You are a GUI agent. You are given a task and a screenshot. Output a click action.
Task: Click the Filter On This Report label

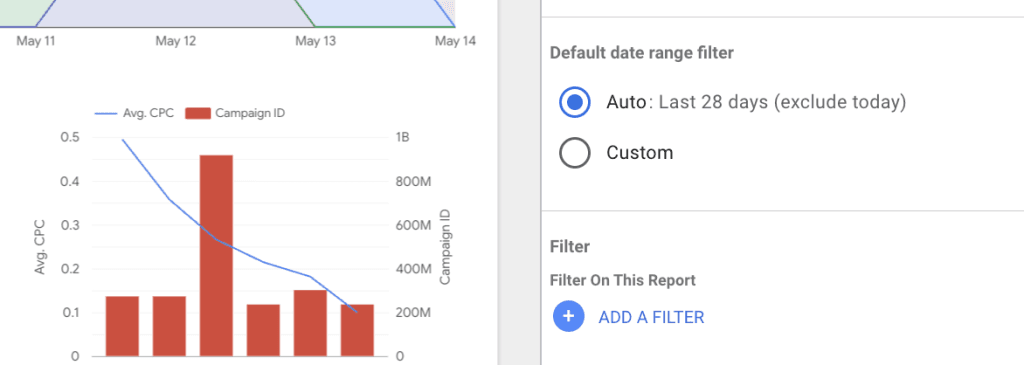pos(622,280)
